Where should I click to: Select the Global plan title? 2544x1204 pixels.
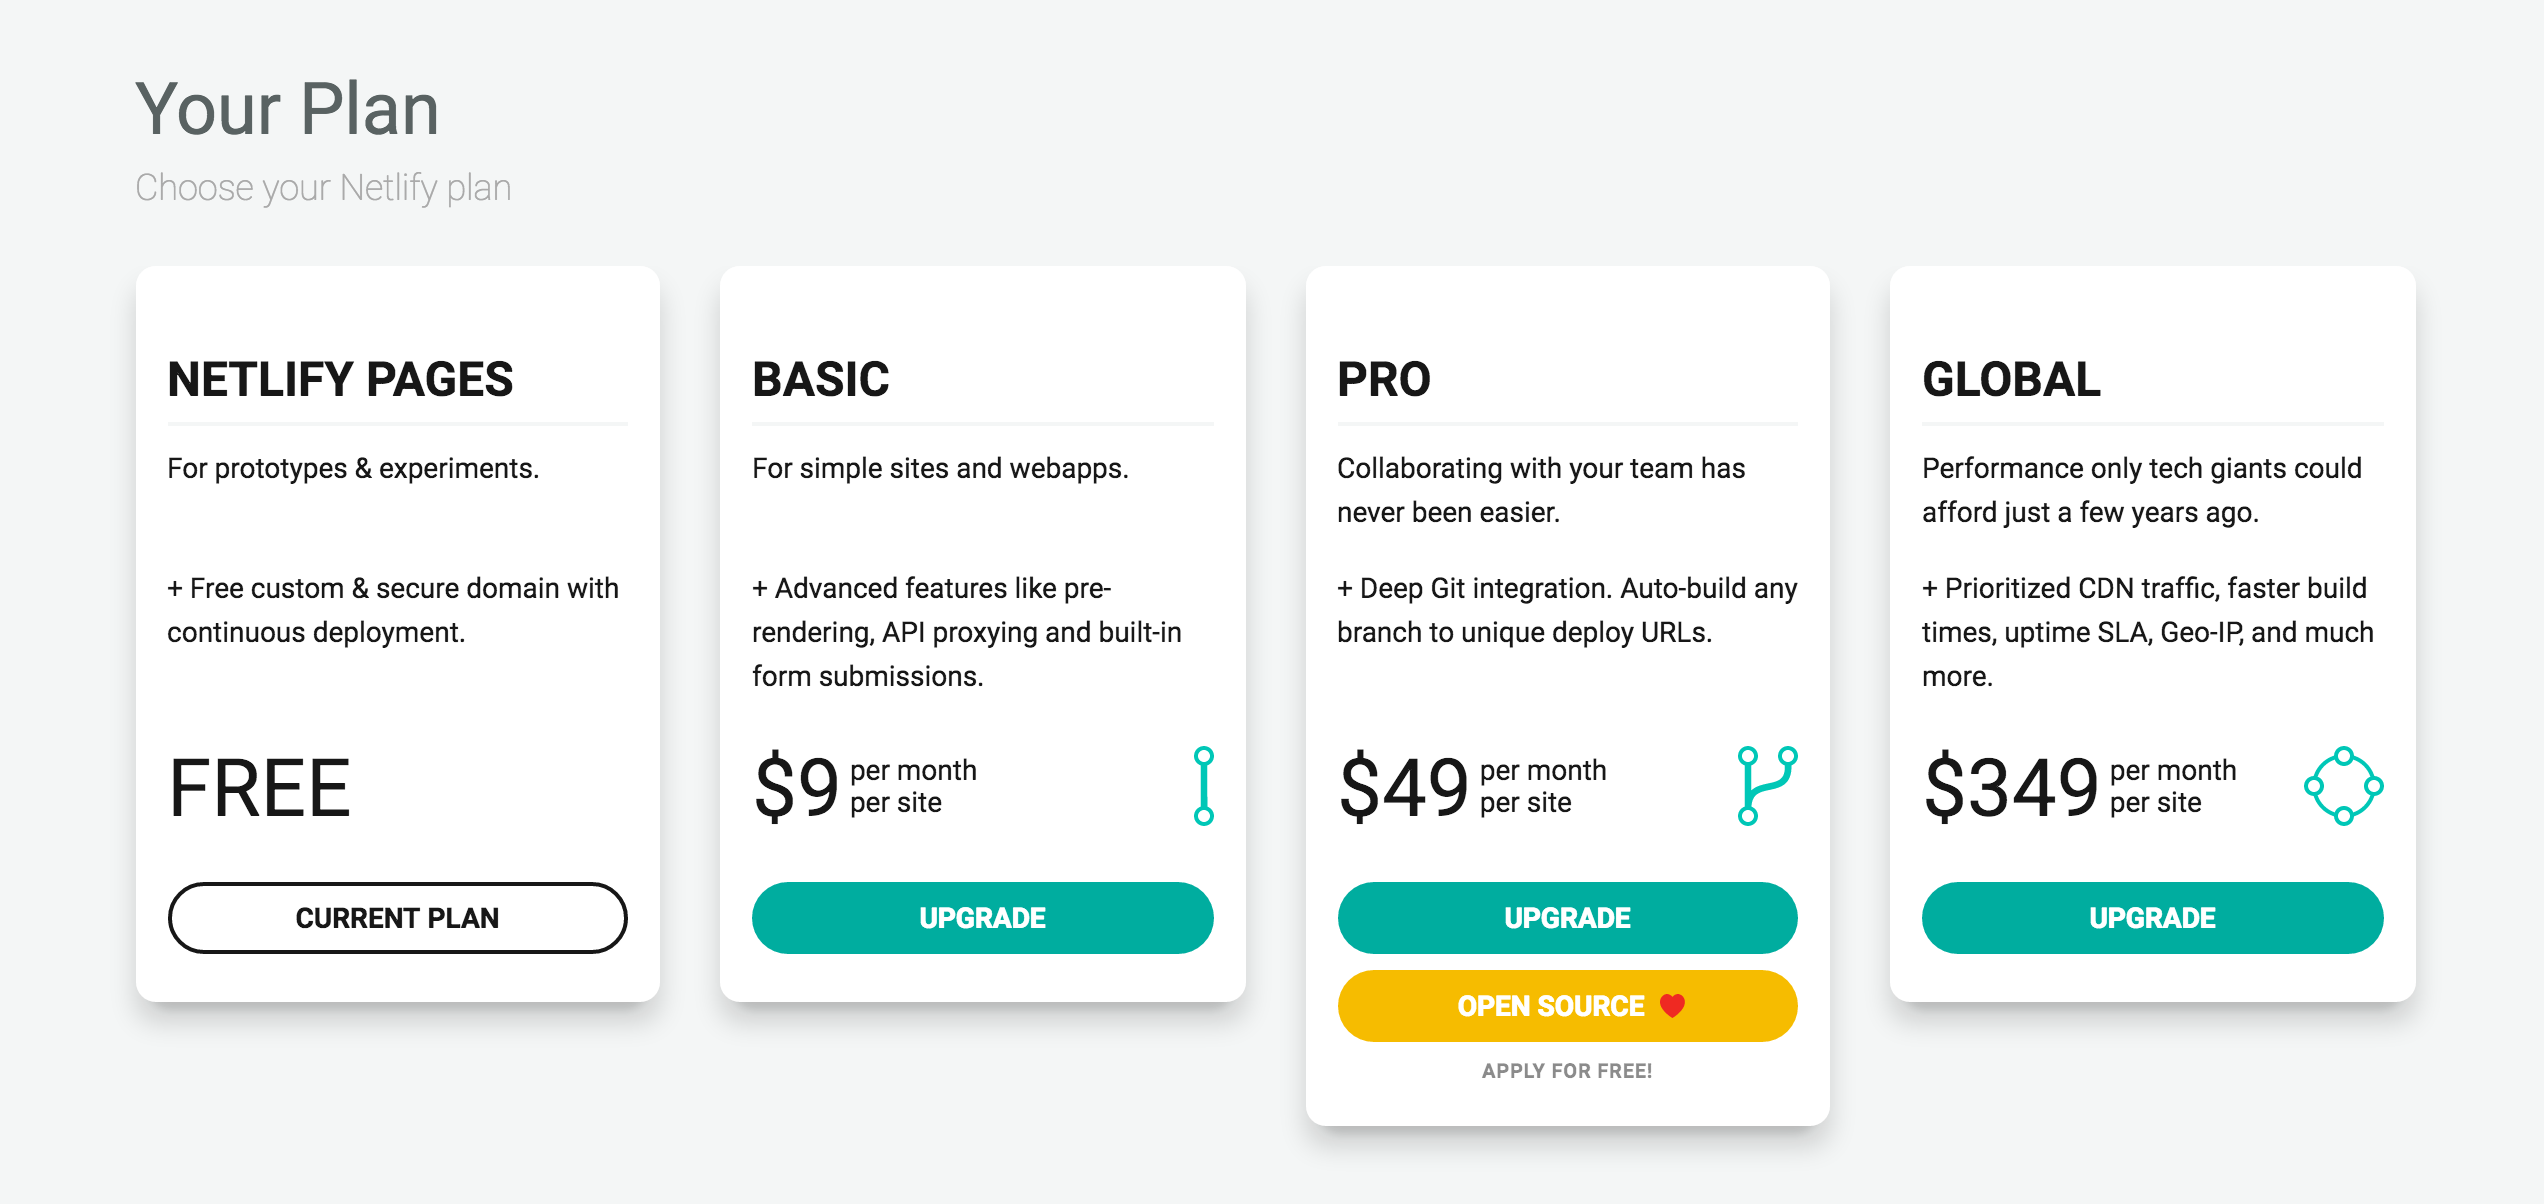point(2011,380)
